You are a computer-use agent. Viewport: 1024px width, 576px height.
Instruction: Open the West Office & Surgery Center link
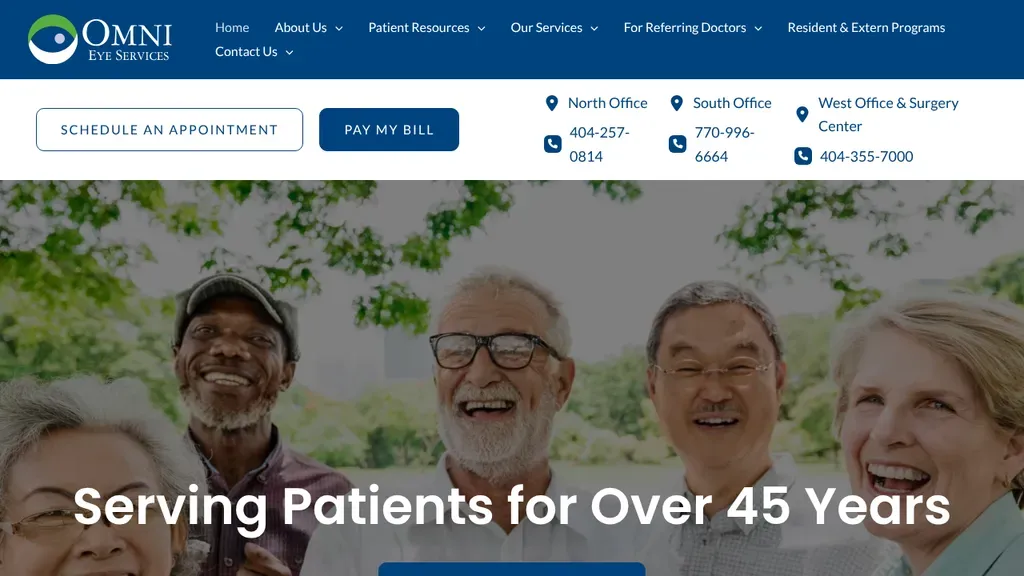click(x=888, y=114)
